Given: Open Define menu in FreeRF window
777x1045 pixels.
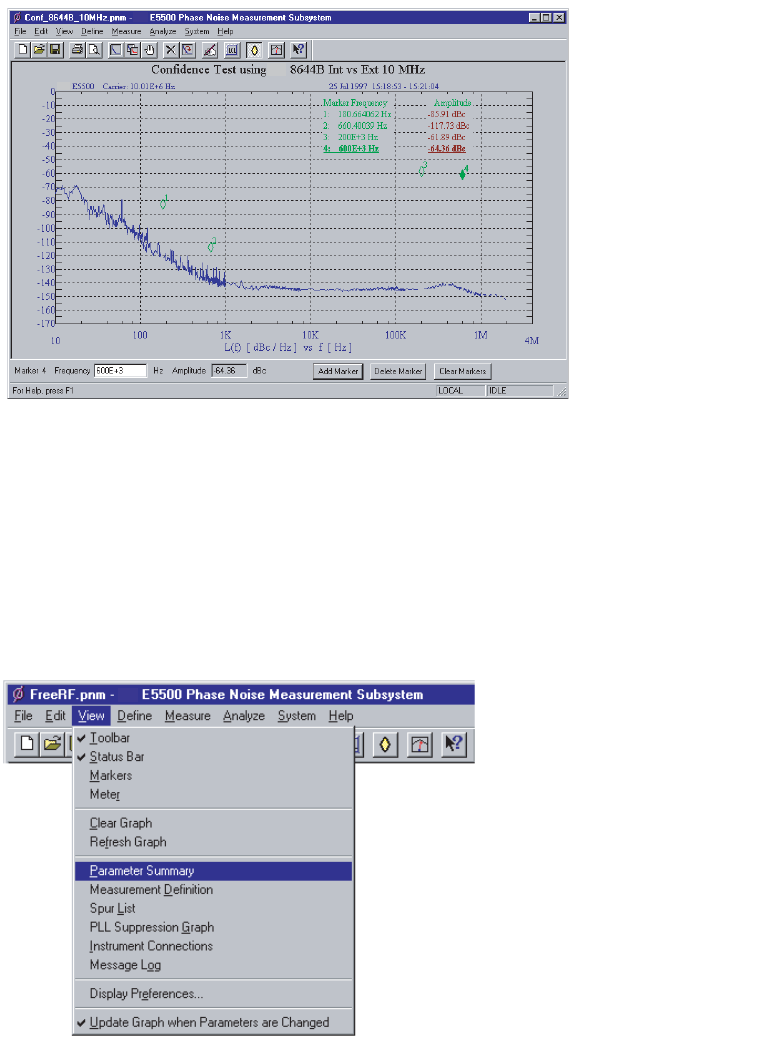Looking at the screenshot, I should pyautogui.click(x=135, y=716).
